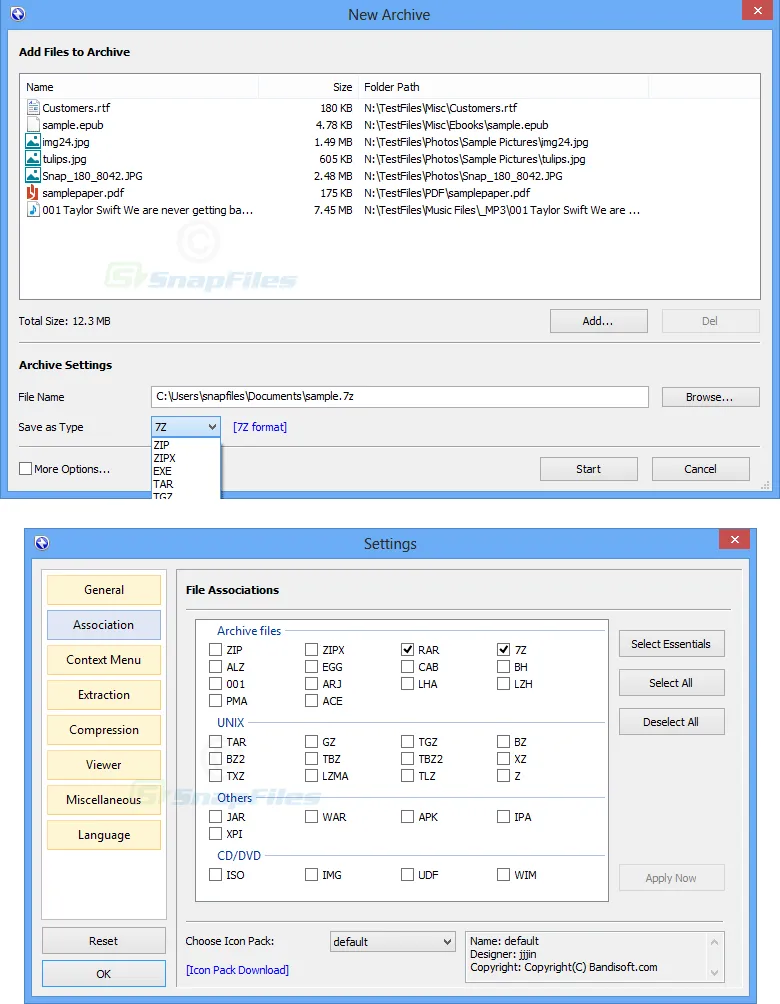Screen dimensions: 780x1004
Task: Open the Association settings tab
Action: tap(104, 625)
